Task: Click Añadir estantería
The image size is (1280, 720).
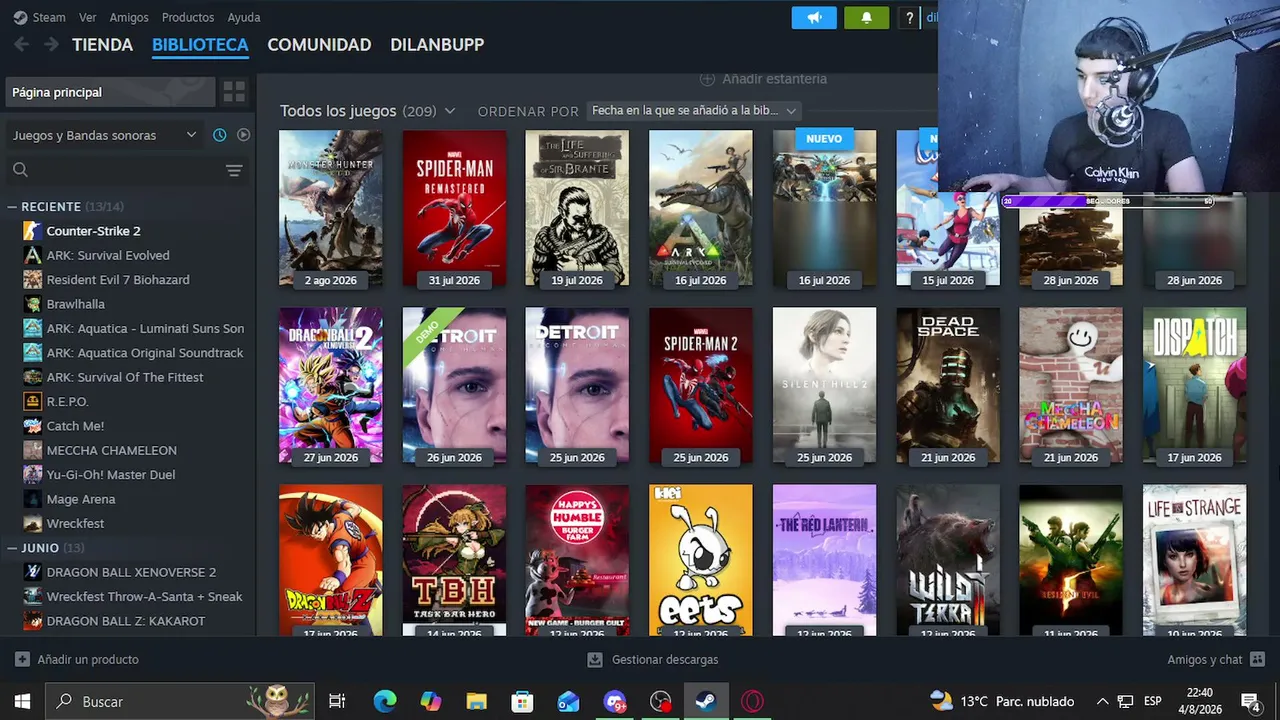Action: pyautogui.click(x=763, y=79)
